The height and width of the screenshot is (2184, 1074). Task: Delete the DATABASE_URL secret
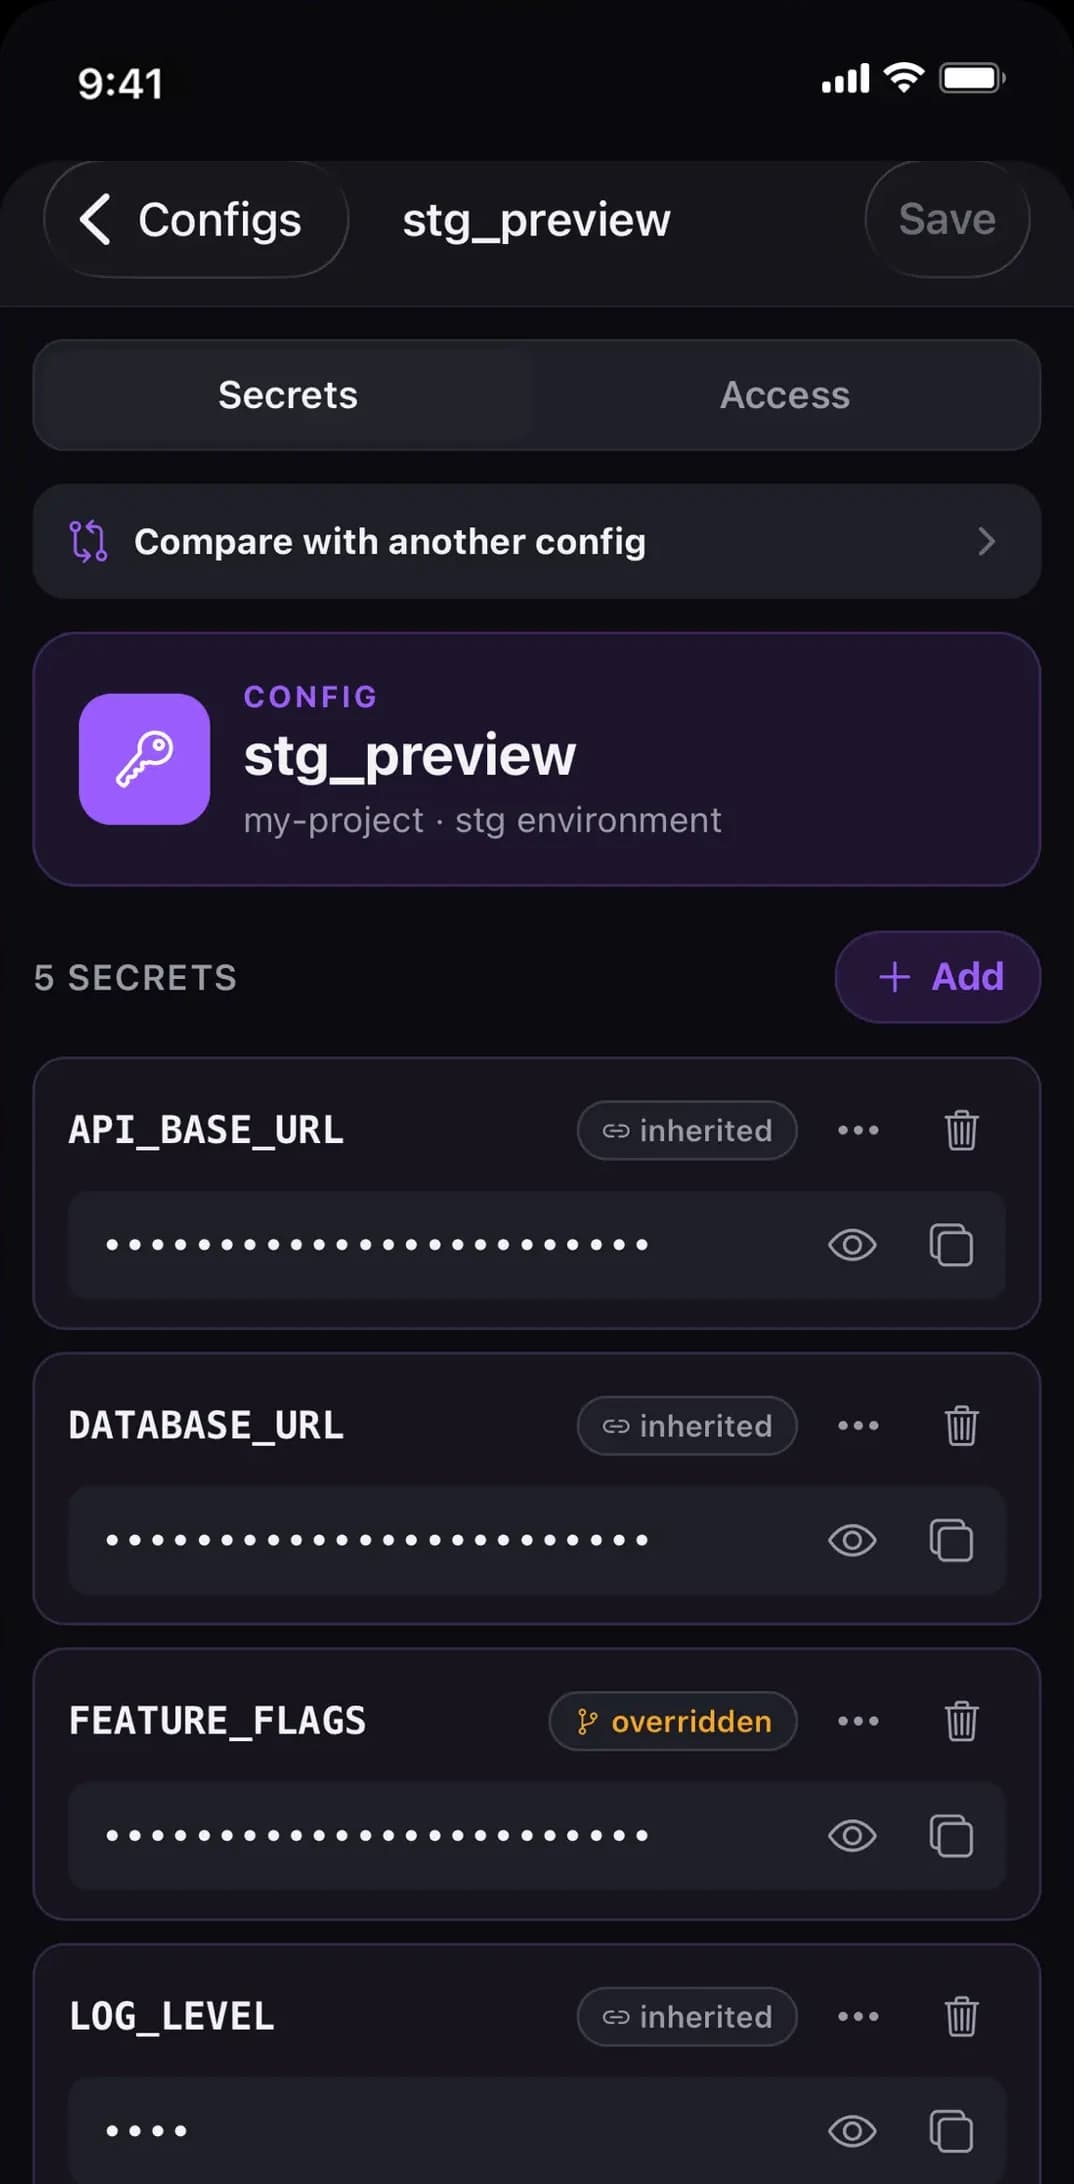[x=961, y=1425]
